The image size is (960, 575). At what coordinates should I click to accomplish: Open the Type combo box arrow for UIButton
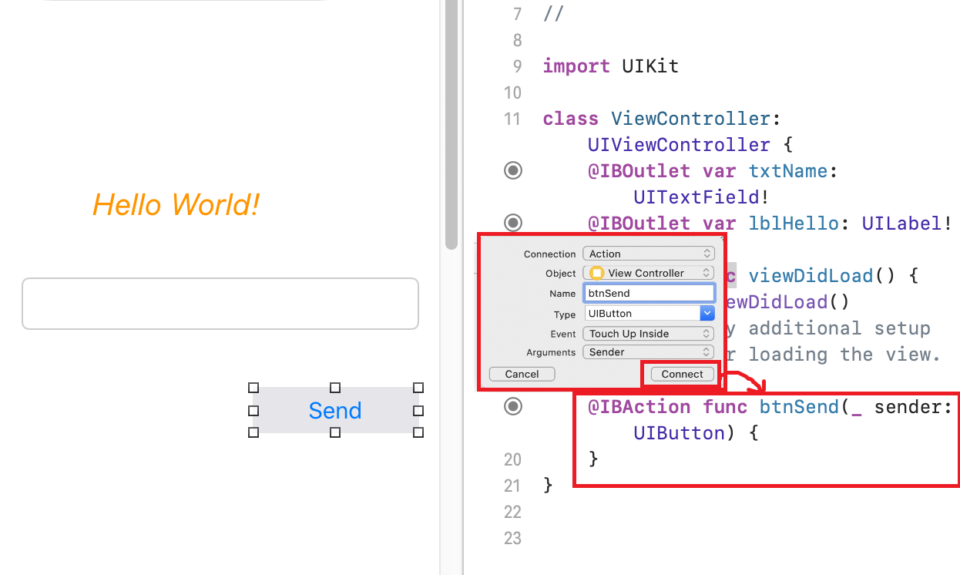tap(707, 313)
